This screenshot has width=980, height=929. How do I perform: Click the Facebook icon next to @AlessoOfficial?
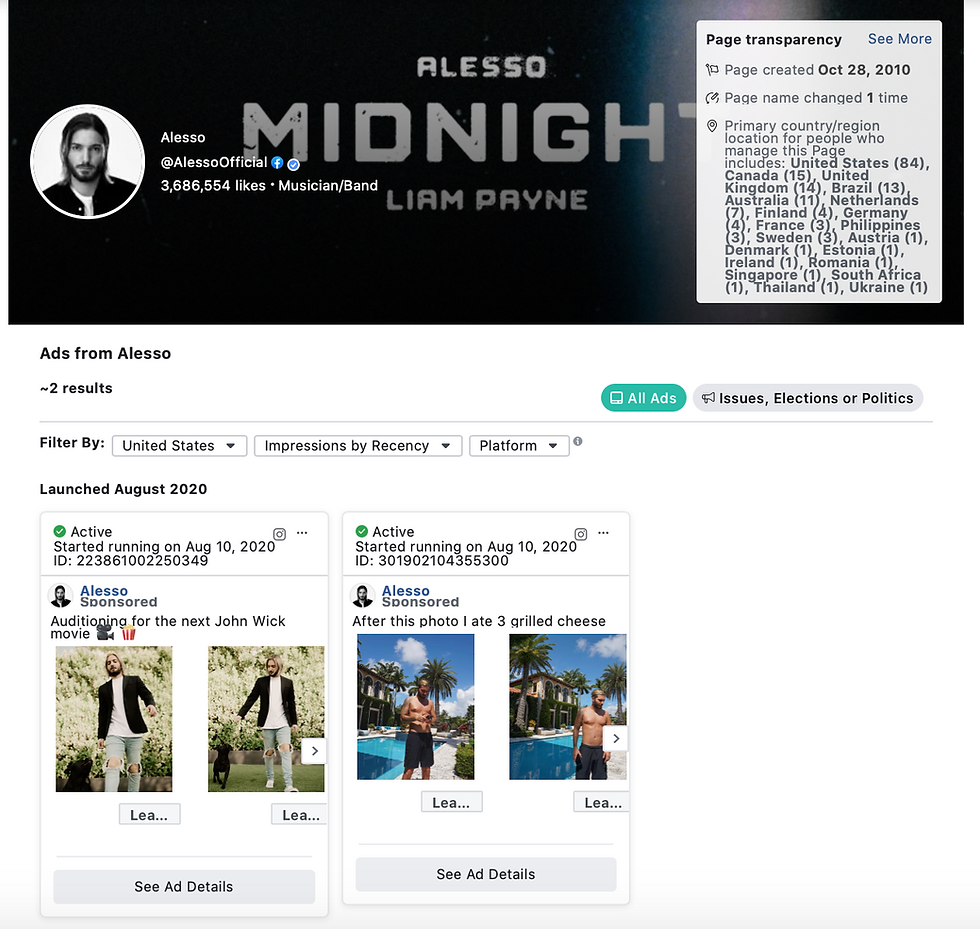(277, 163)
